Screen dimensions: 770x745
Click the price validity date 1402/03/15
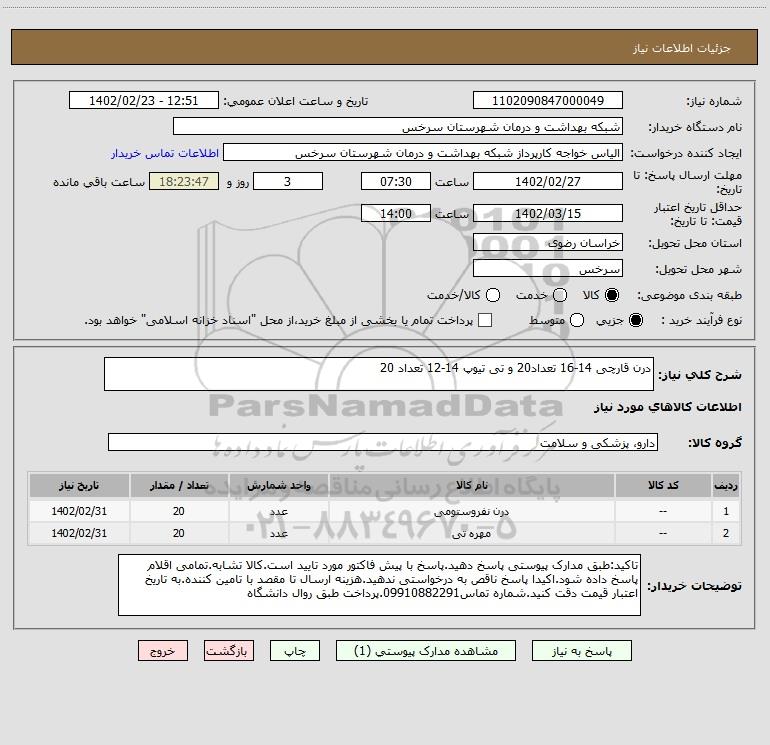pyautogui.click(x=548, y=213)
